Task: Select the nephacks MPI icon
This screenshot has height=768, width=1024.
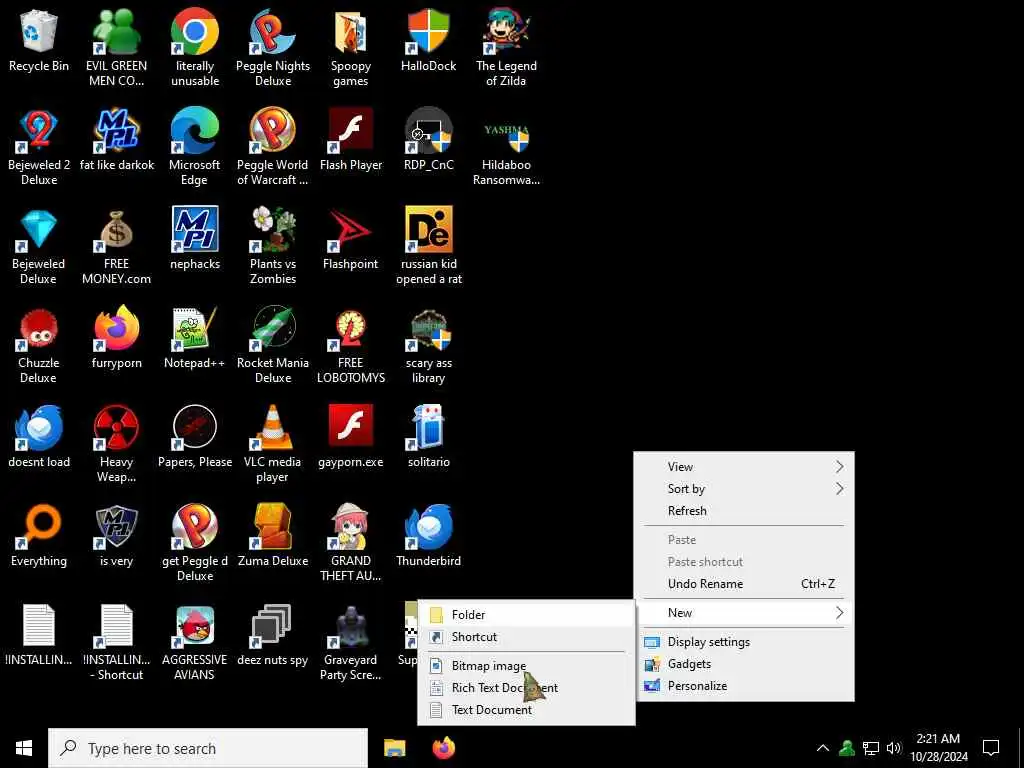Action: pyautogui.click(x=195, y=240)
